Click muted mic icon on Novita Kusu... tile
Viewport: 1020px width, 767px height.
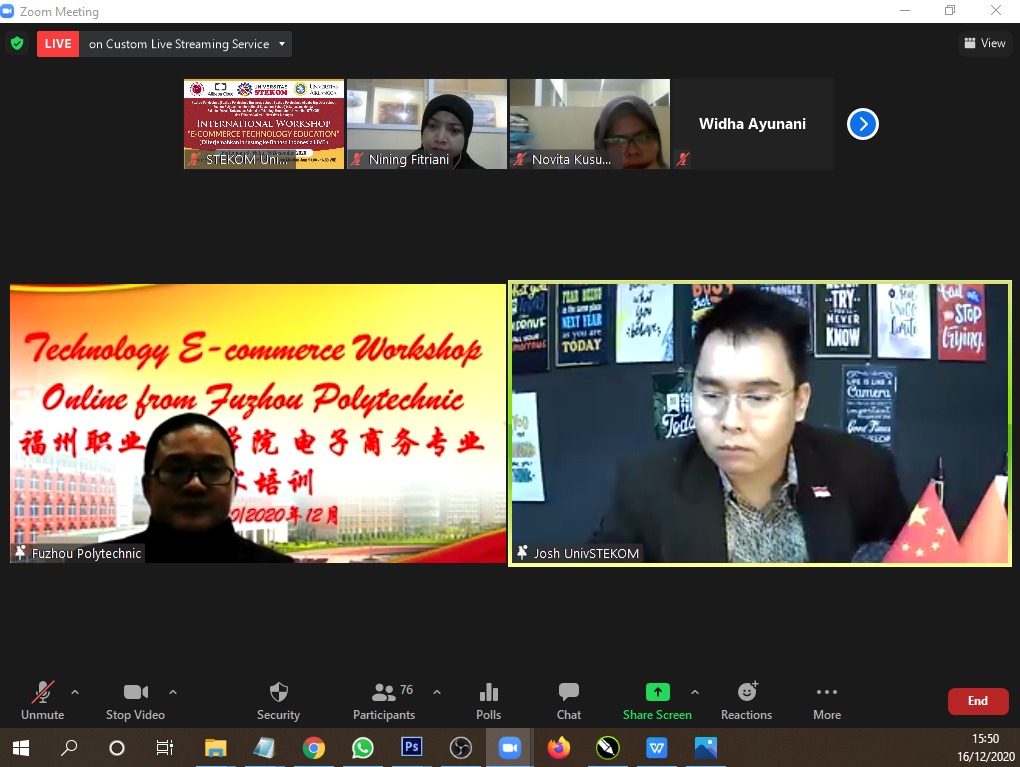(519, 159)
